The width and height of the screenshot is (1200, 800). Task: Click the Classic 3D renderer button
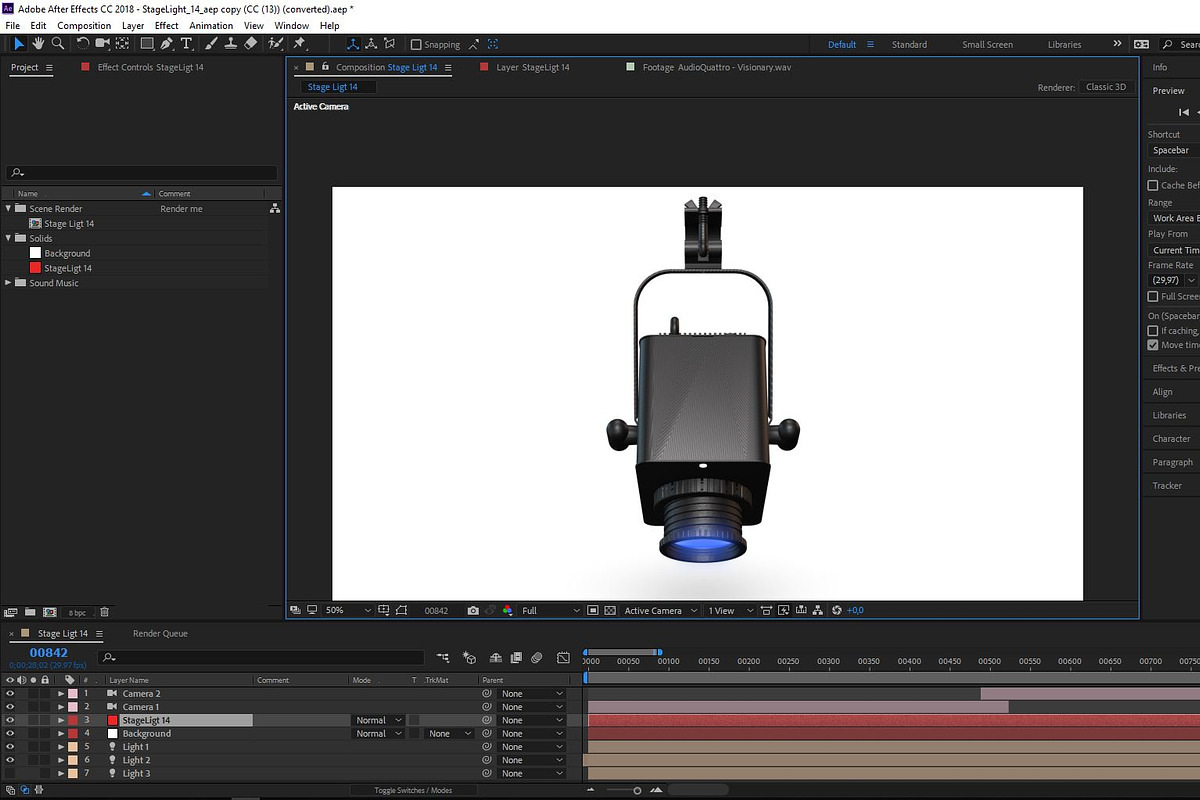coord(1106,87)
